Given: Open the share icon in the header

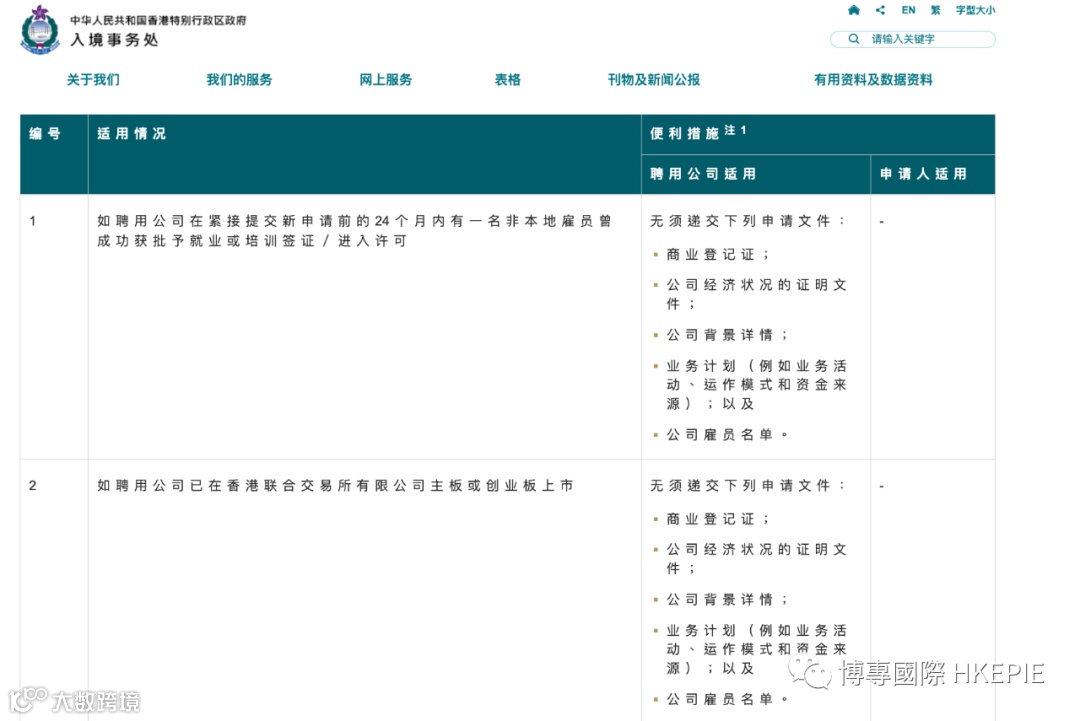Looking at the screenshot, I should [880, 10].
